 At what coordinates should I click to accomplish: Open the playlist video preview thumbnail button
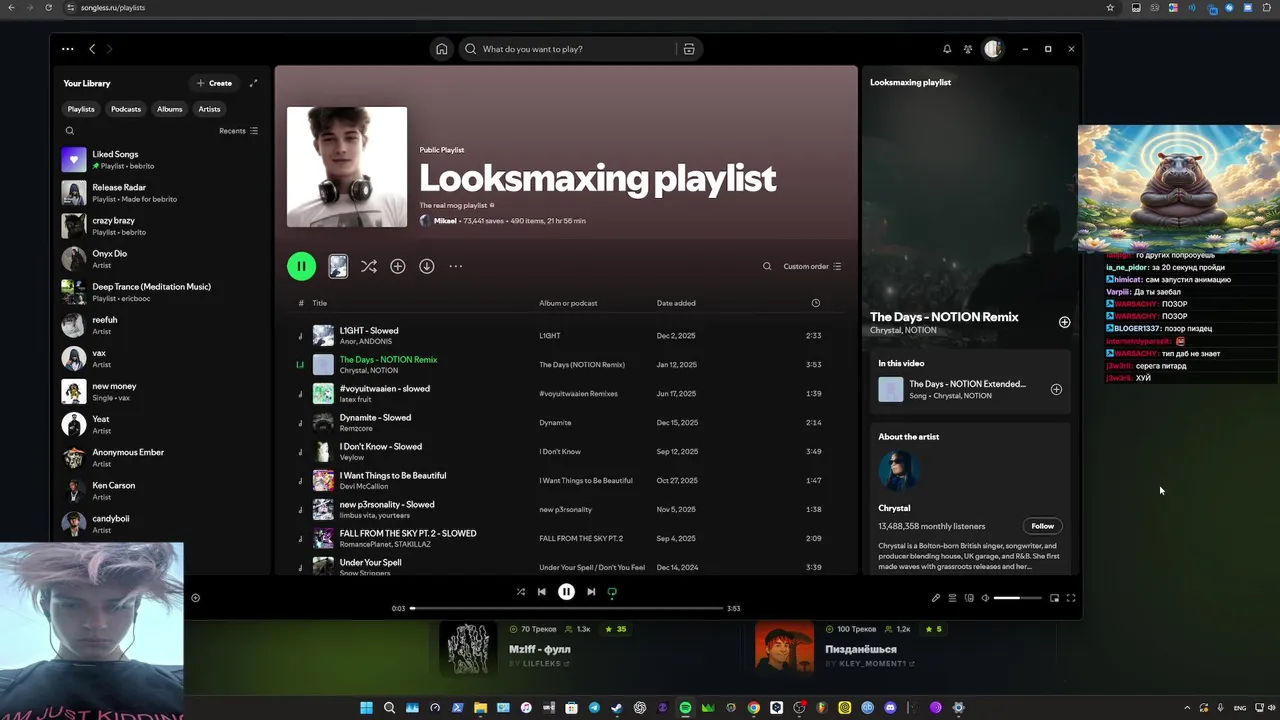click(x=338, y=266)
